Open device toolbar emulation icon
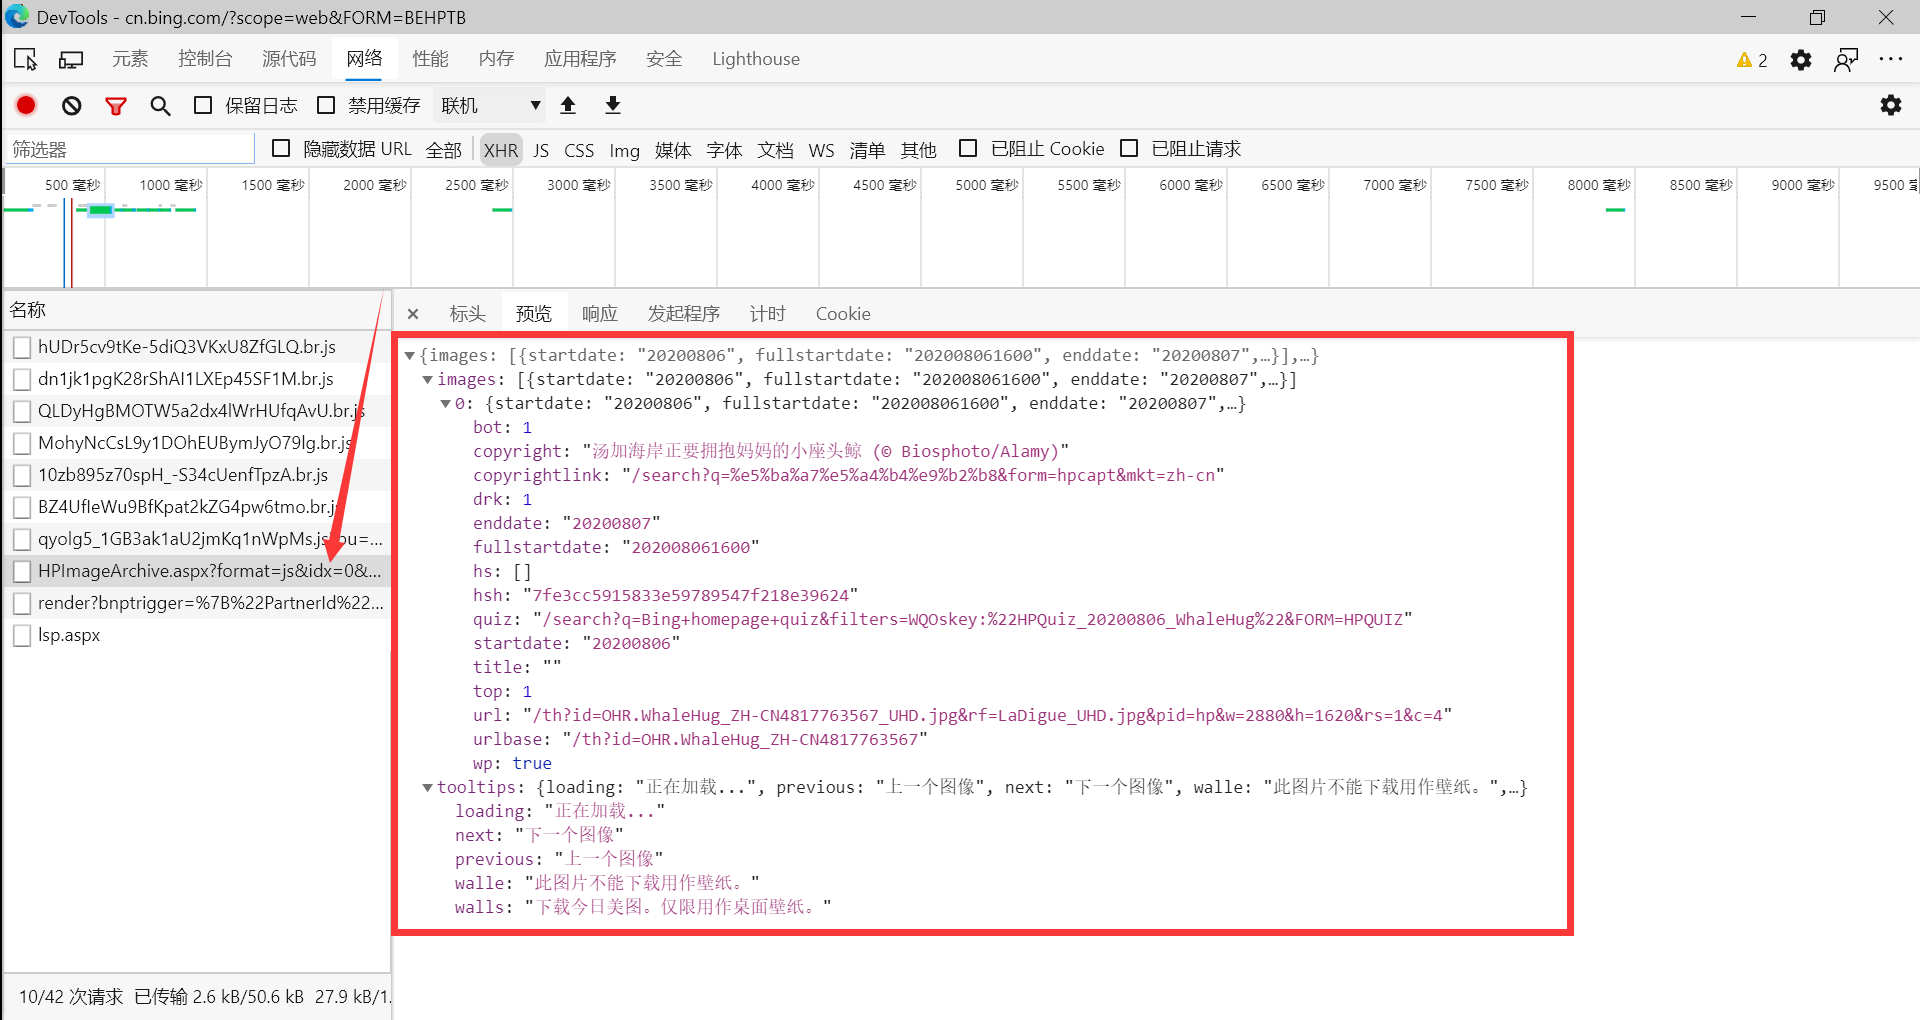 click(x=71, y=58)
